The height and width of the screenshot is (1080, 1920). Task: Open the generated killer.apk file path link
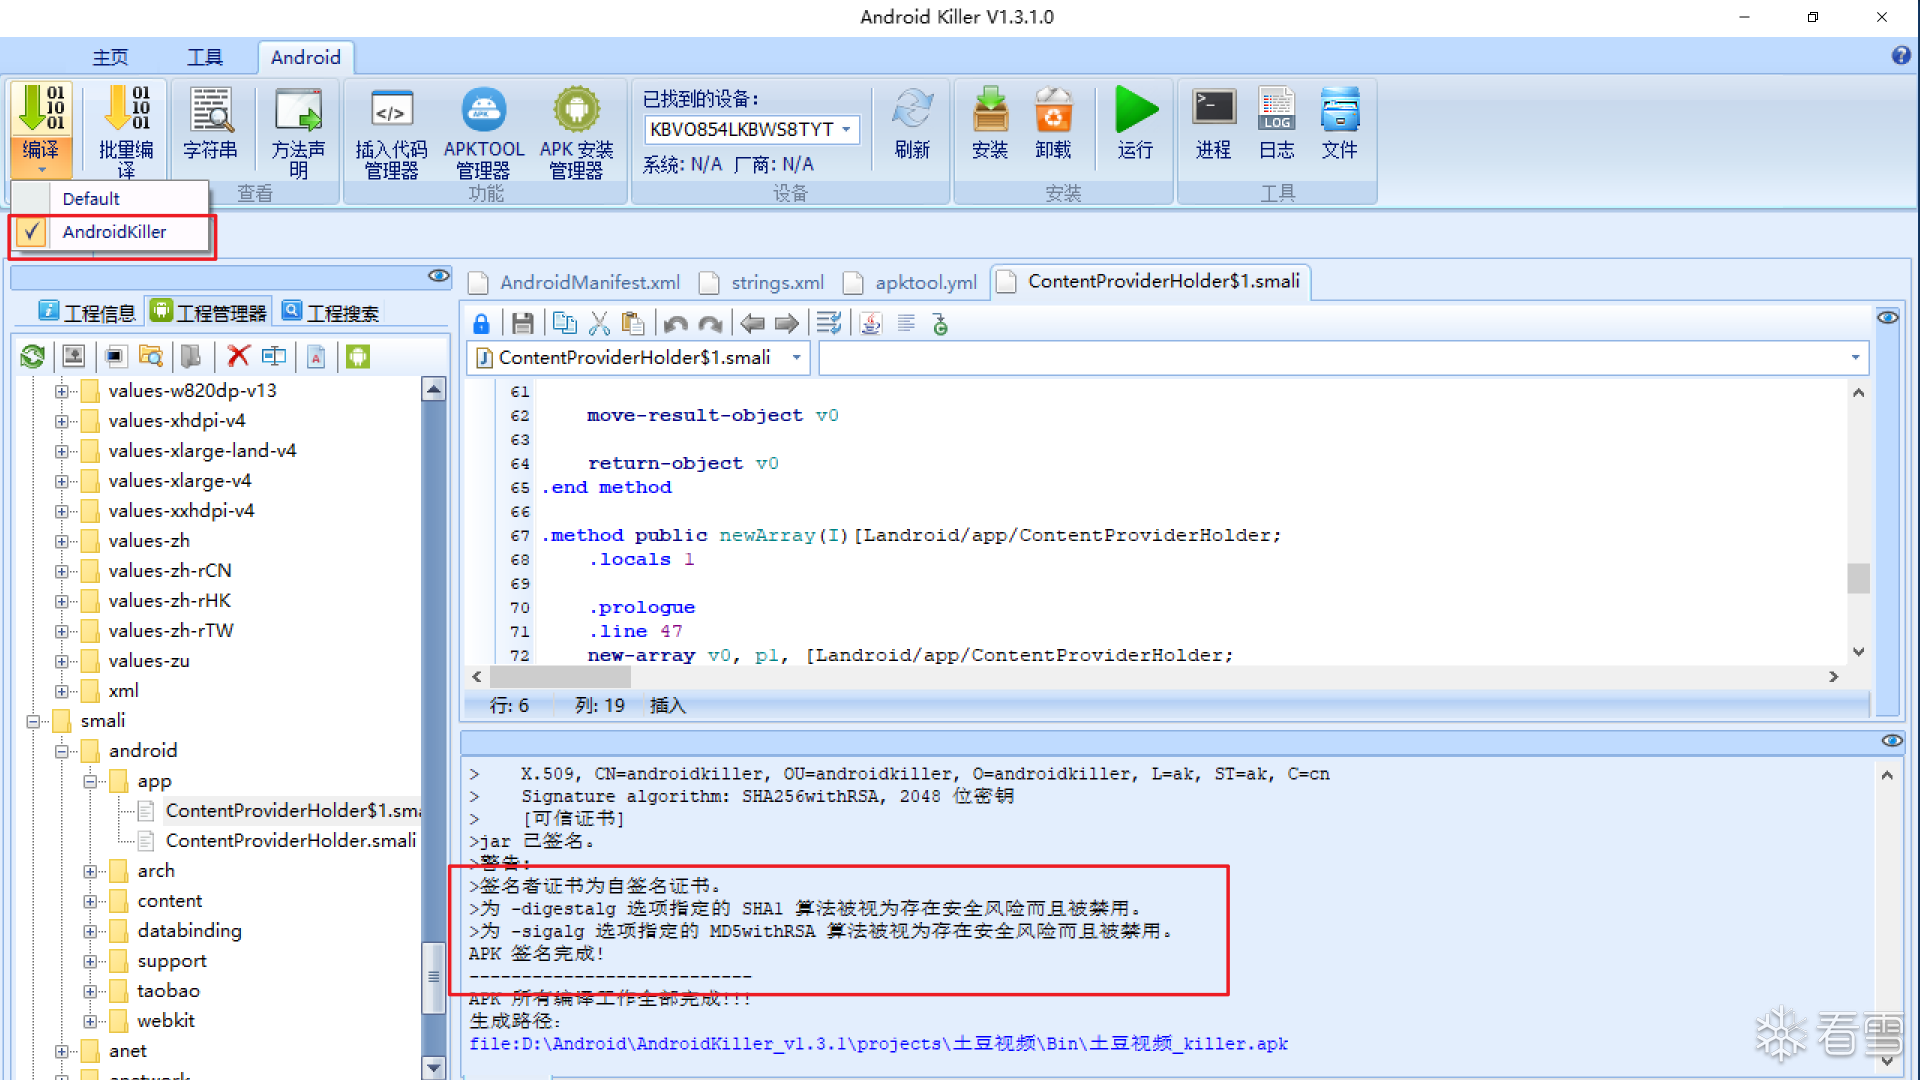tap(878, 1044)
